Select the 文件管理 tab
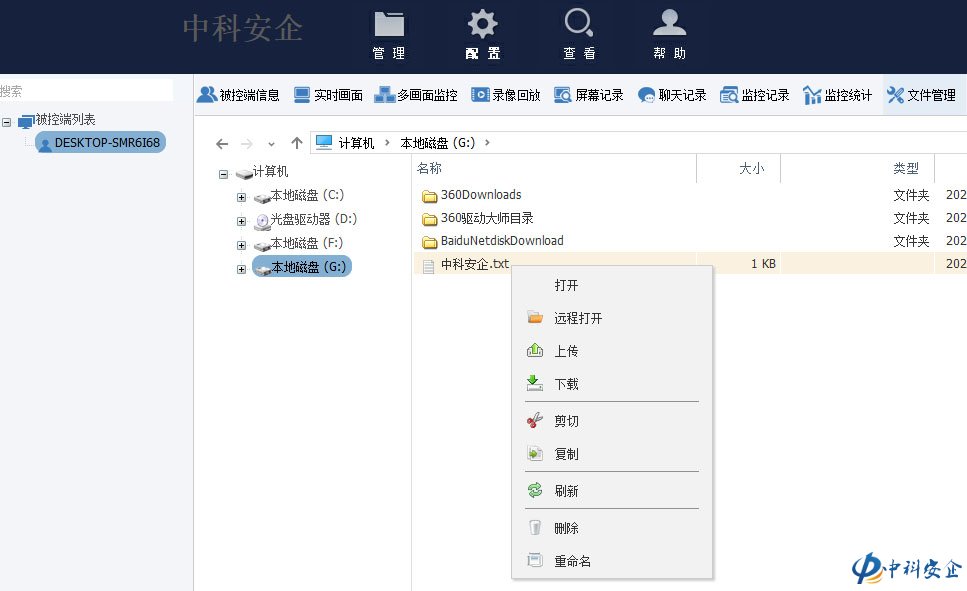Image resolution: width=967 pixels, height=591 pixels. pos(921,95)
